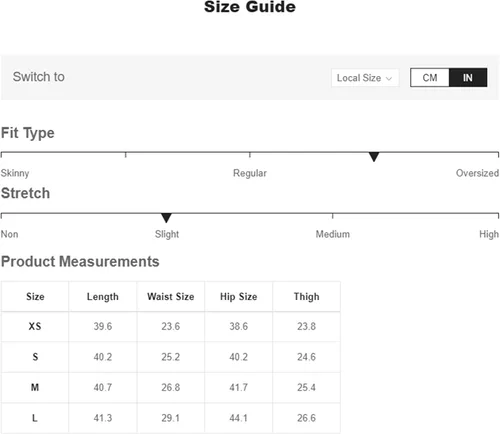
Task: Click the 'Switch to' label
Action: click(39, 77)
